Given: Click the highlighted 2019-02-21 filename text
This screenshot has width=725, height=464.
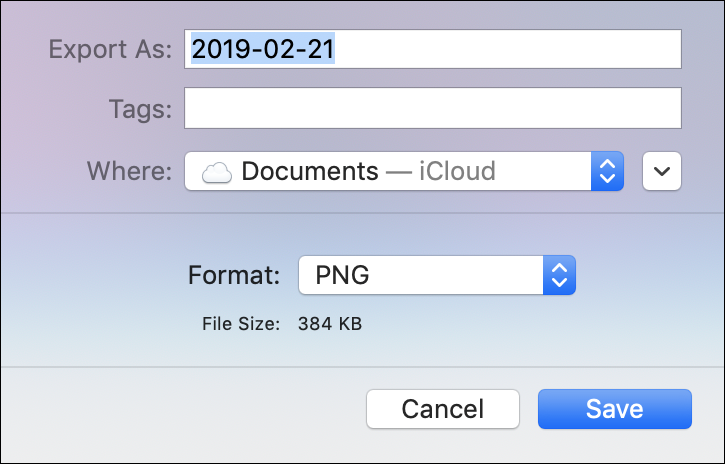Looking at the screenshot, I should click(x=263, y=49).
